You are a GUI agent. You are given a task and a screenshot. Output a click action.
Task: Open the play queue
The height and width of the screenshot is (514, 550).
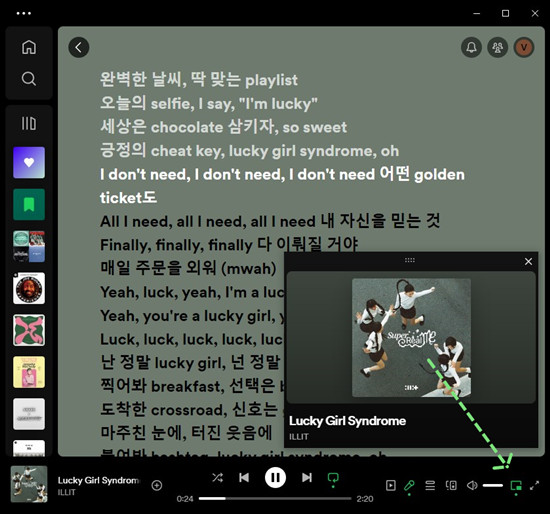(430, 485)
